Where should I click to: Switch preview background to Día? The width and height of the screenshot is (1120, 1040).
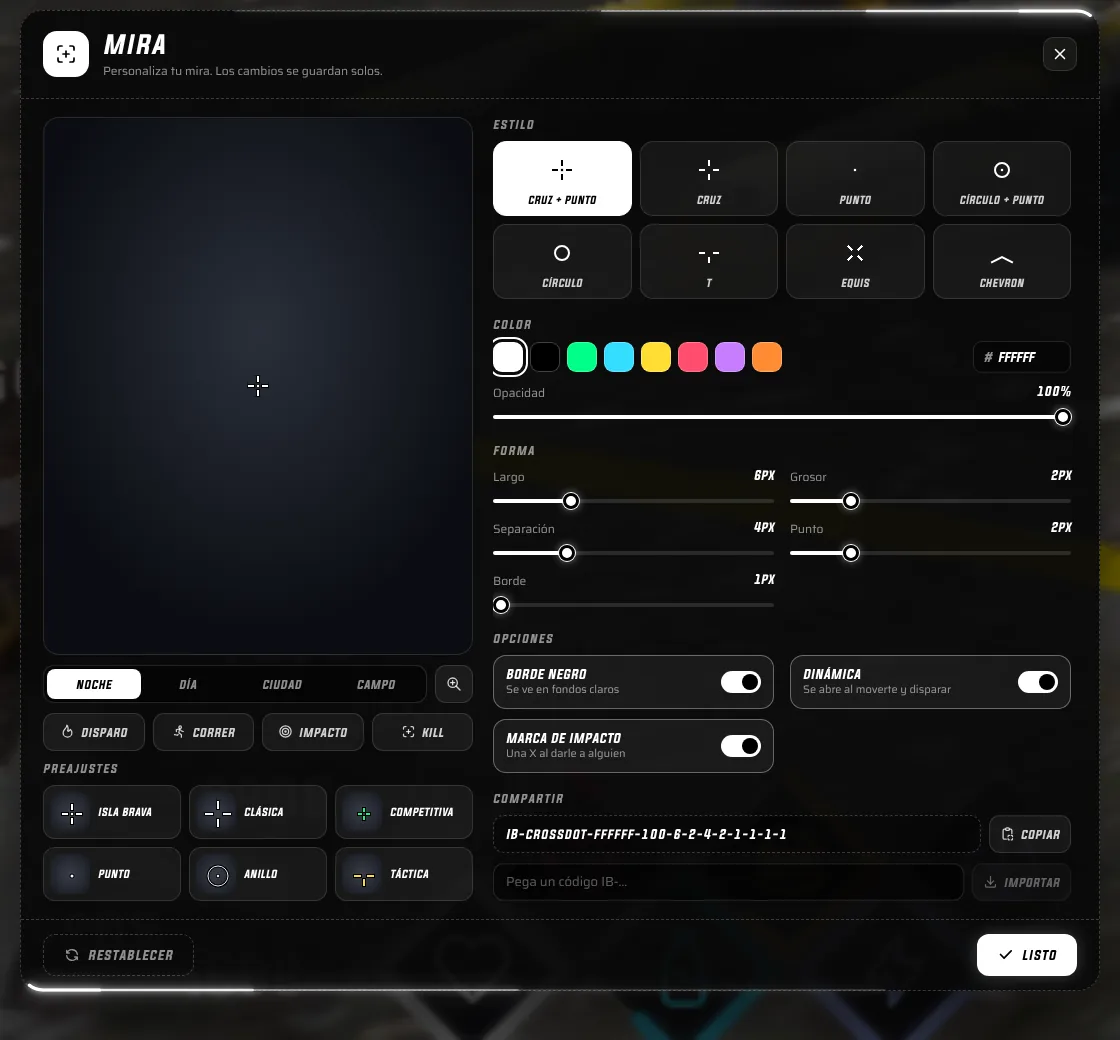pyautogui.click(x=188, y=684)
